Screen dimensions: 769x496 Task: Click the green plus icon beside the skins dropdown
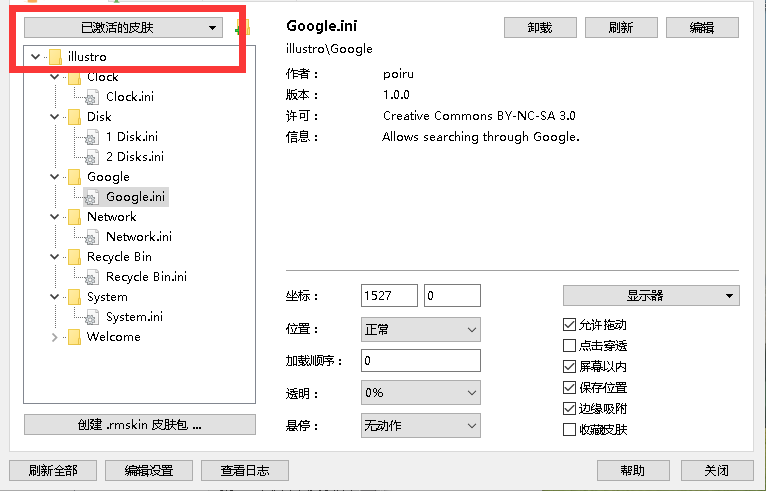click(243, 28)
